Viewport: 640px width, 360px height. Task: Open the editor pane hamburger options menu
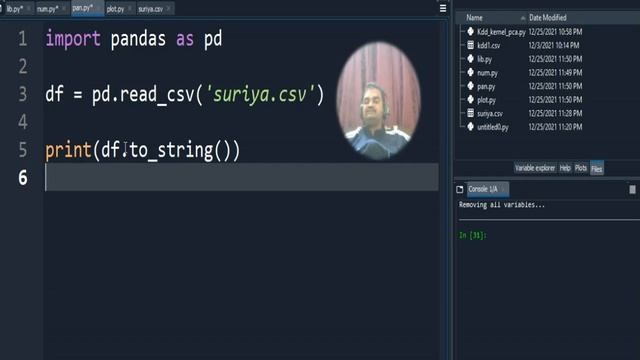tap(443, 8)
